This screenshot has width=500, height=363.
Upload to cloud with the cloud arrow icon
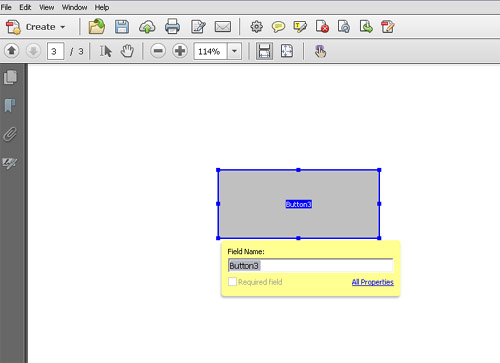point(147,27)
